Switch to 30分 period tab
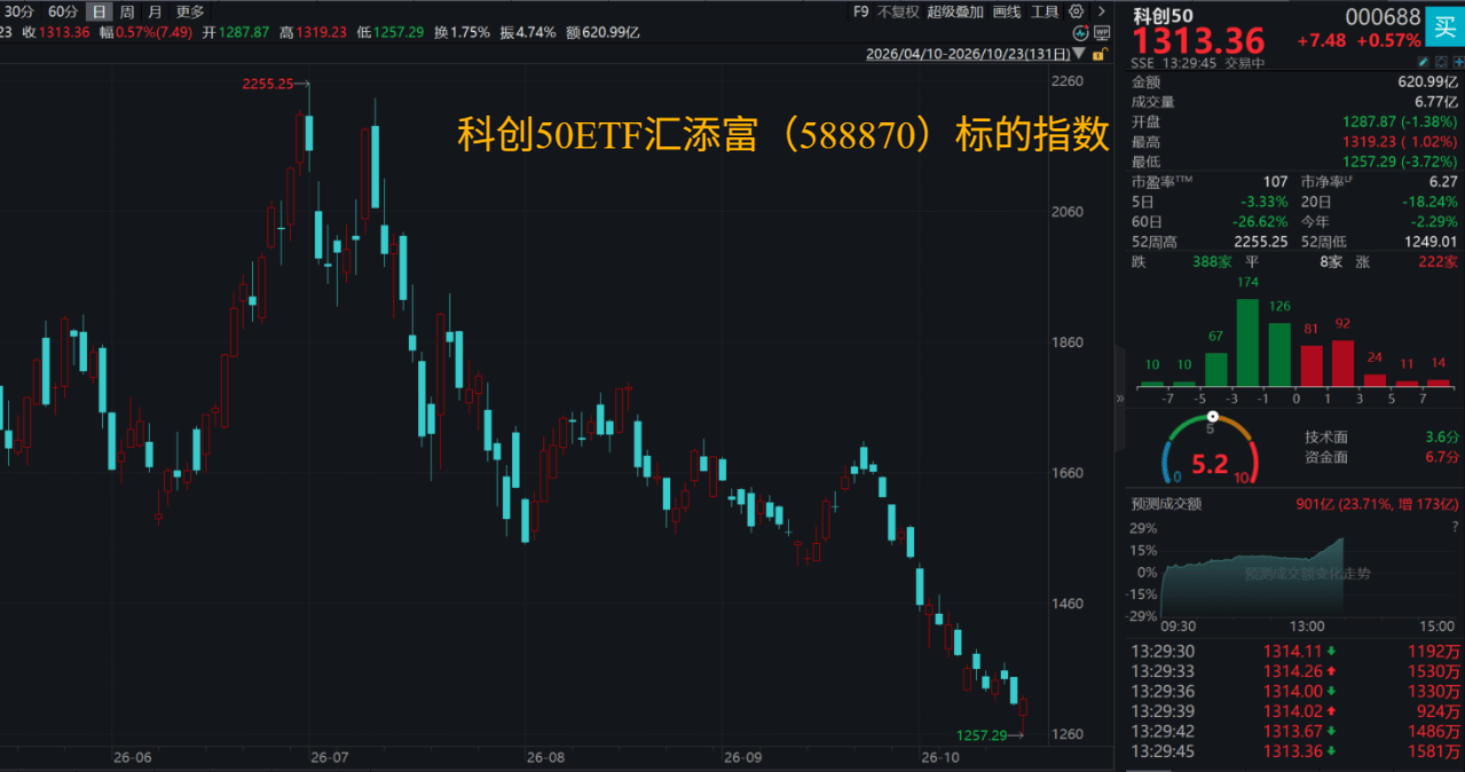Image resolution: width=1465 pixels, height=772 pixels. (x=20, y=12)
